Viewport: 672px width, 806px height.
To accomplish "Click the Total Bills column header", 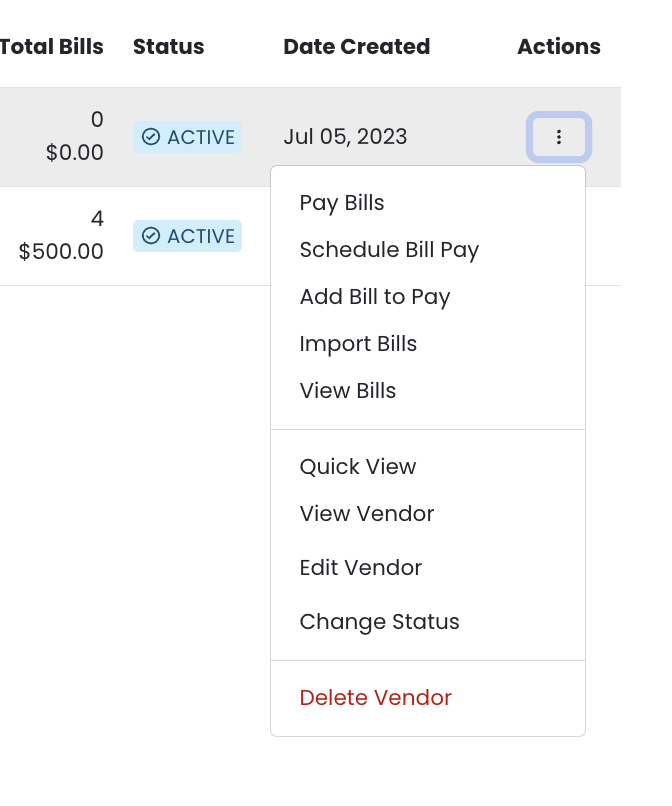I will (51, 47).
